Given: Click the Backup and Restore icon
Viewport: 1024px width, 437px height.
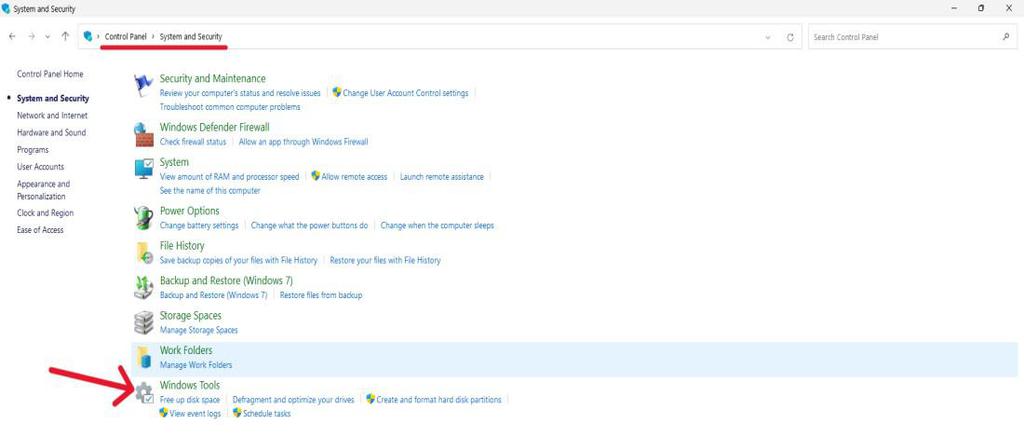Looking at the screenshot, I should click(143, 287).
